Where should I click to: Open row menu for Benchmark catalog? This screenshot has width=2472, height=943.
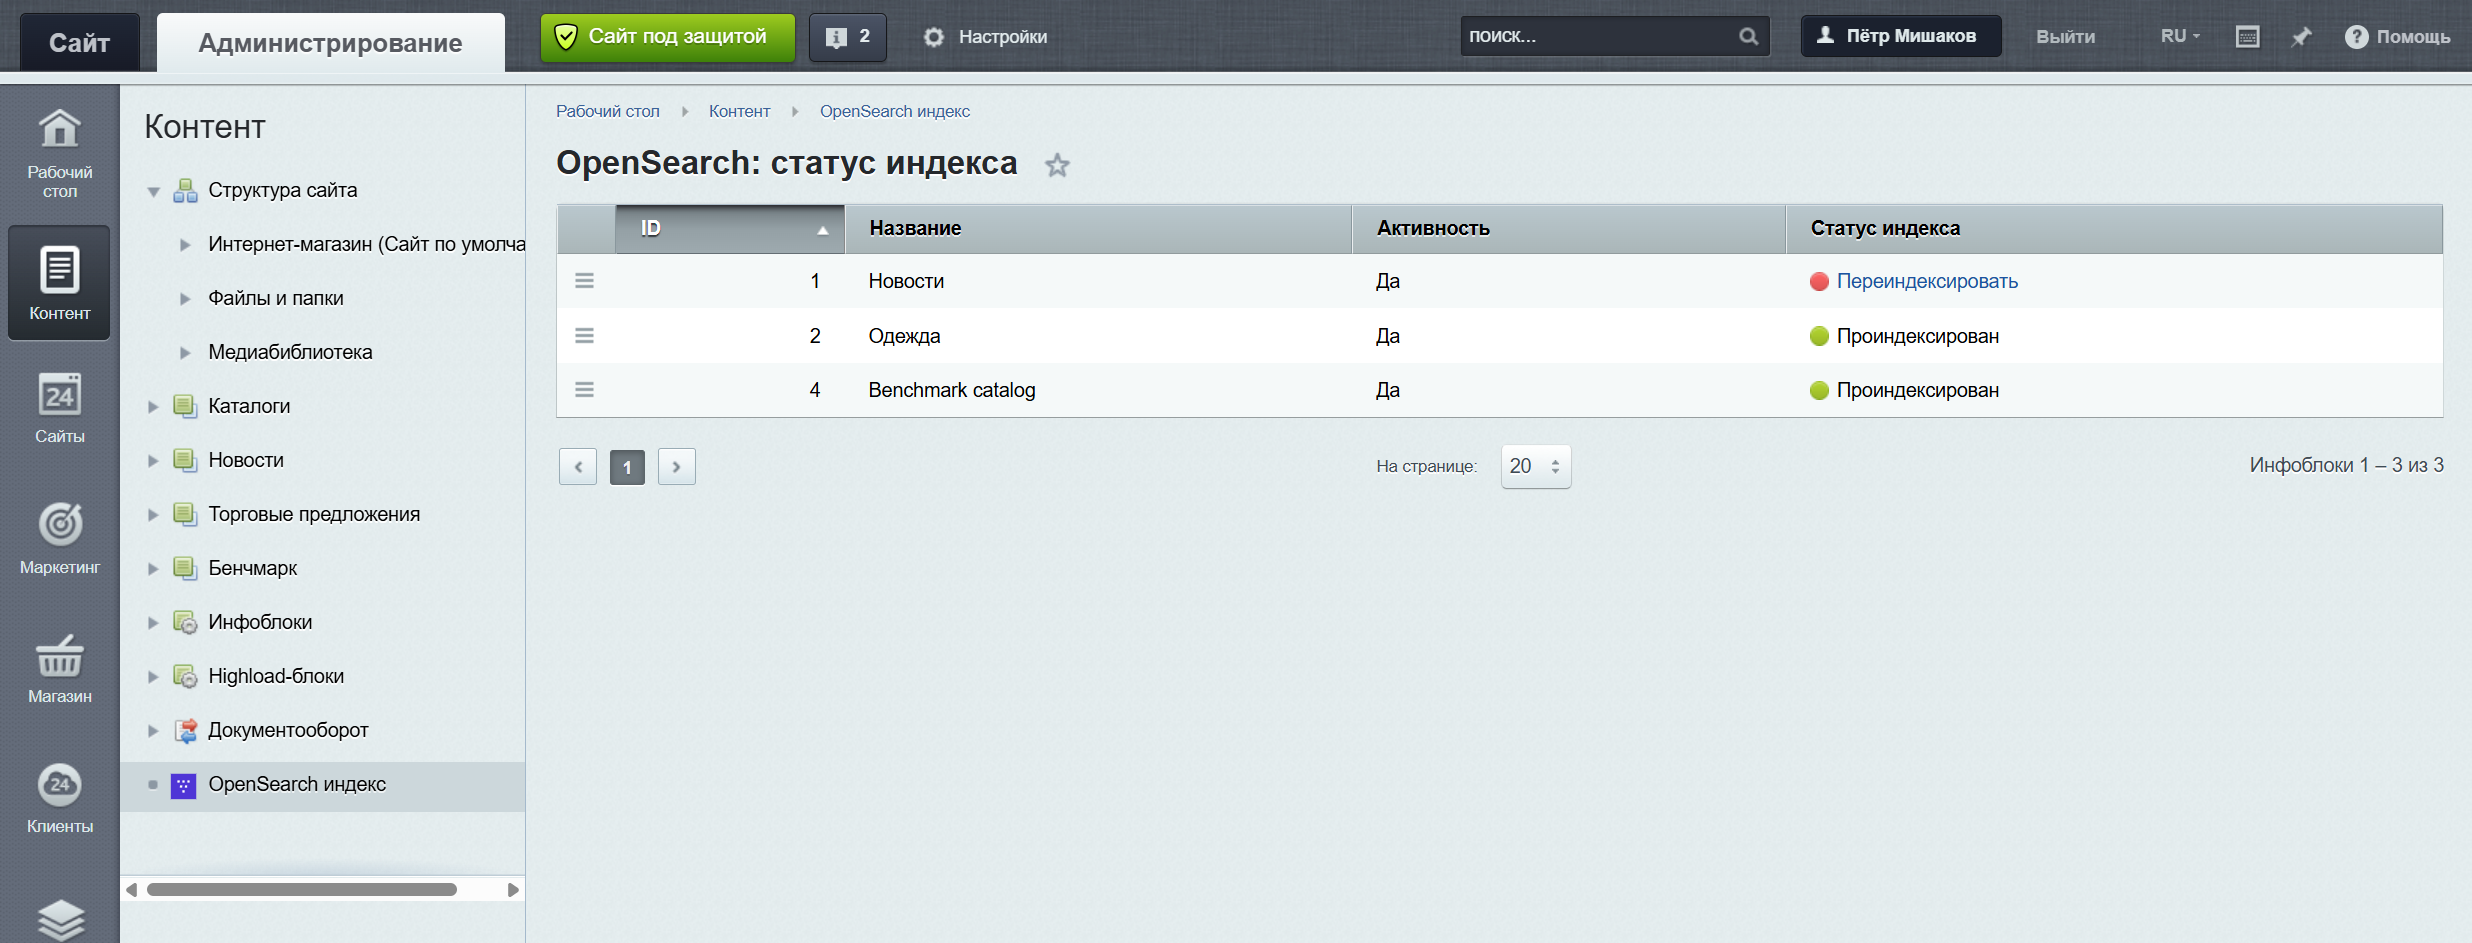[585, 389]
